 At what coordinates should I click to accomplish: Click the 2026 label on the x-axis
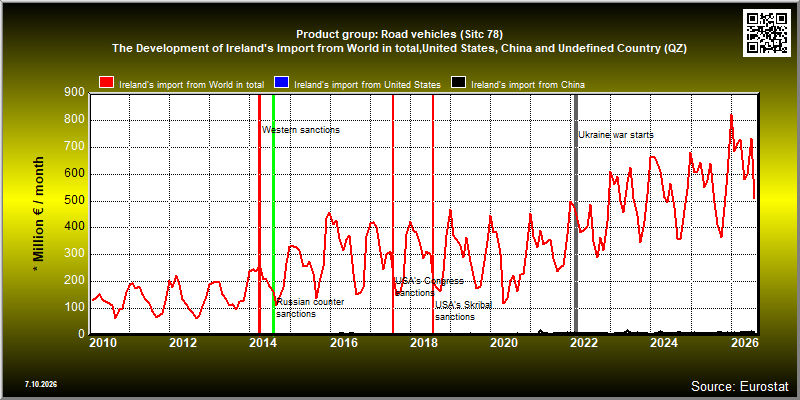coord(745,342)
